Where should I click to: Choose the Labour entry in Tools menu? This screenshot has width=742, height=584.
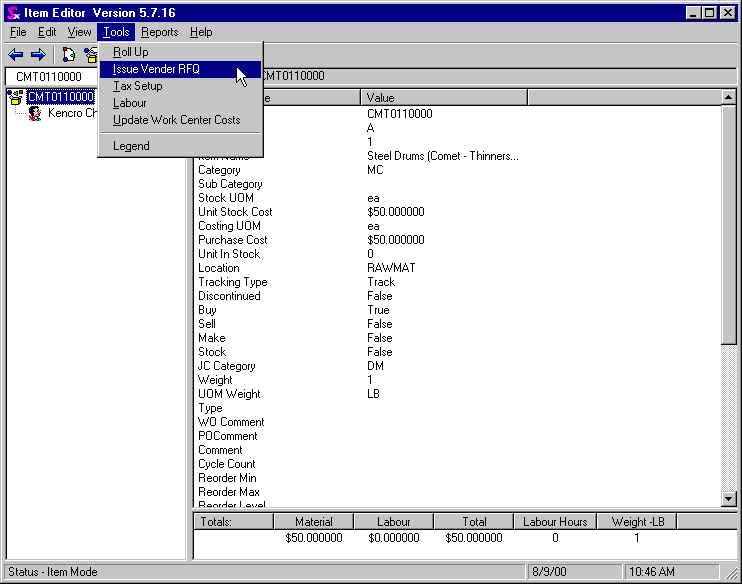tap(129, 103)
